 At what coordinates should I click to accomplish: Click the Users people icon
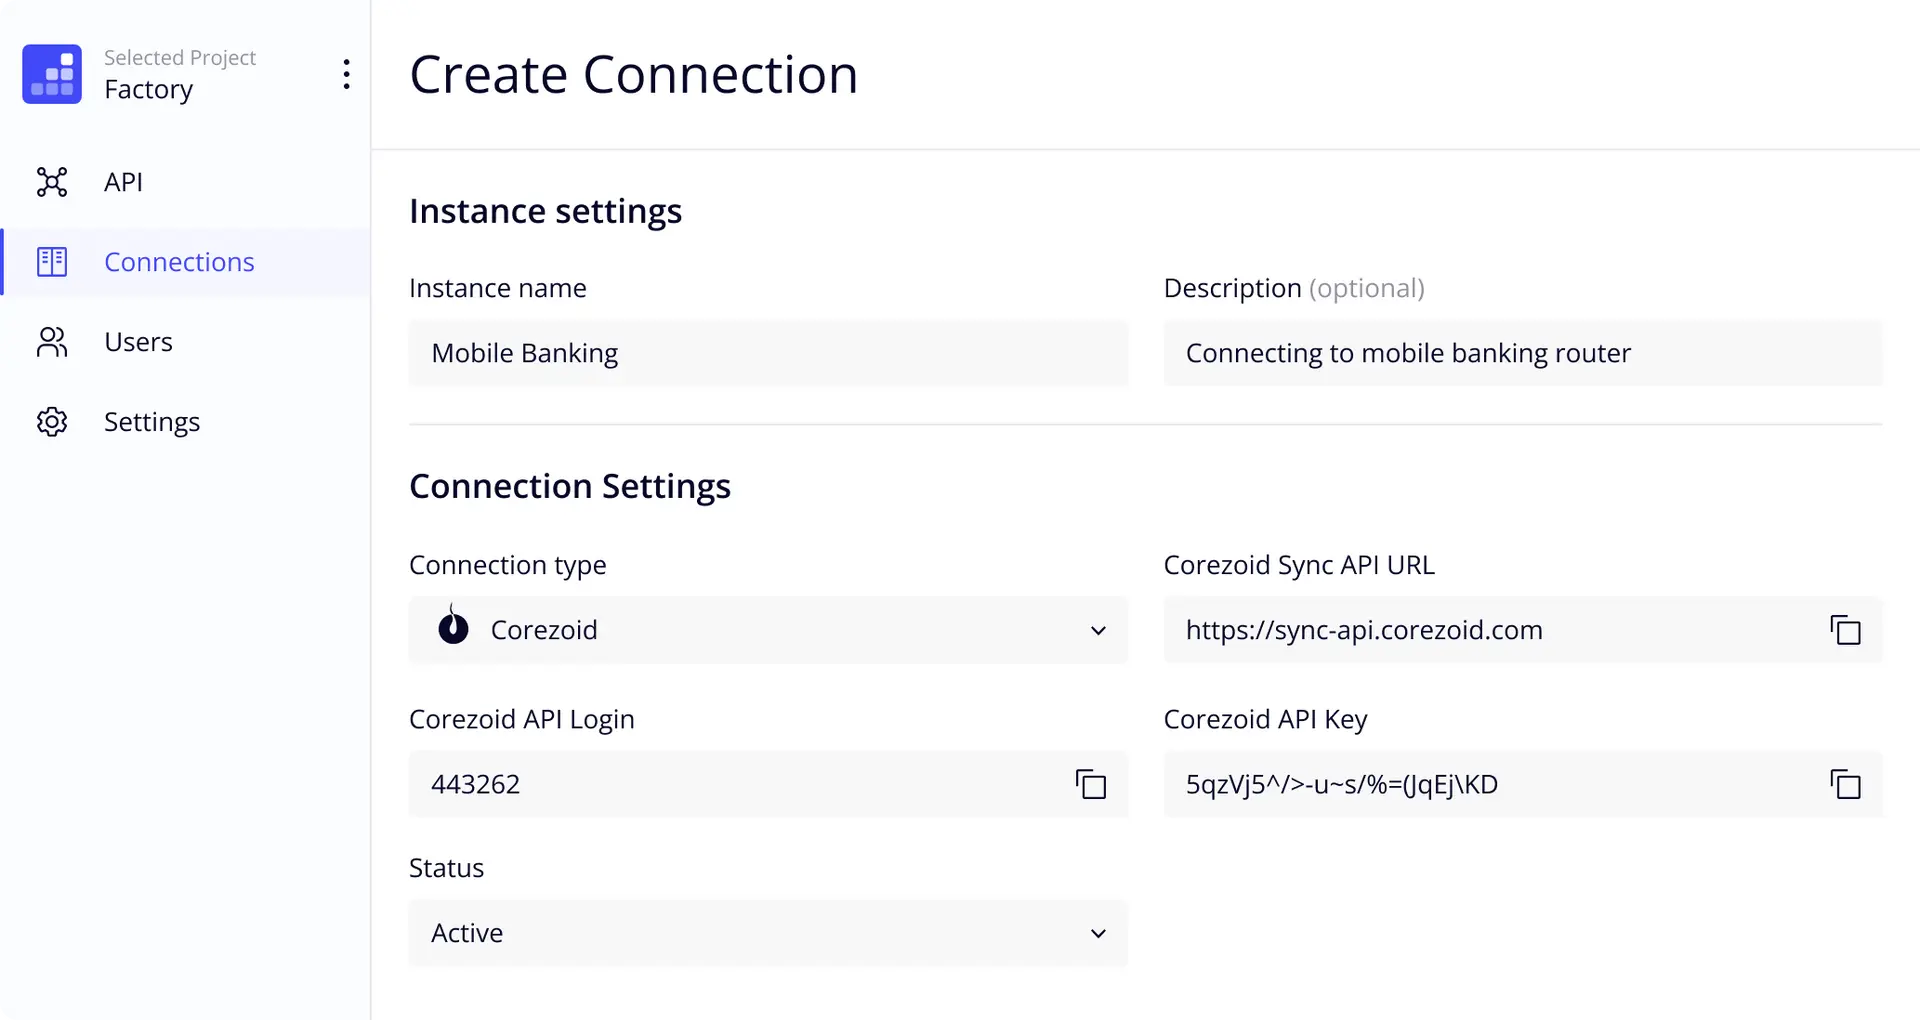coord(52,342)
